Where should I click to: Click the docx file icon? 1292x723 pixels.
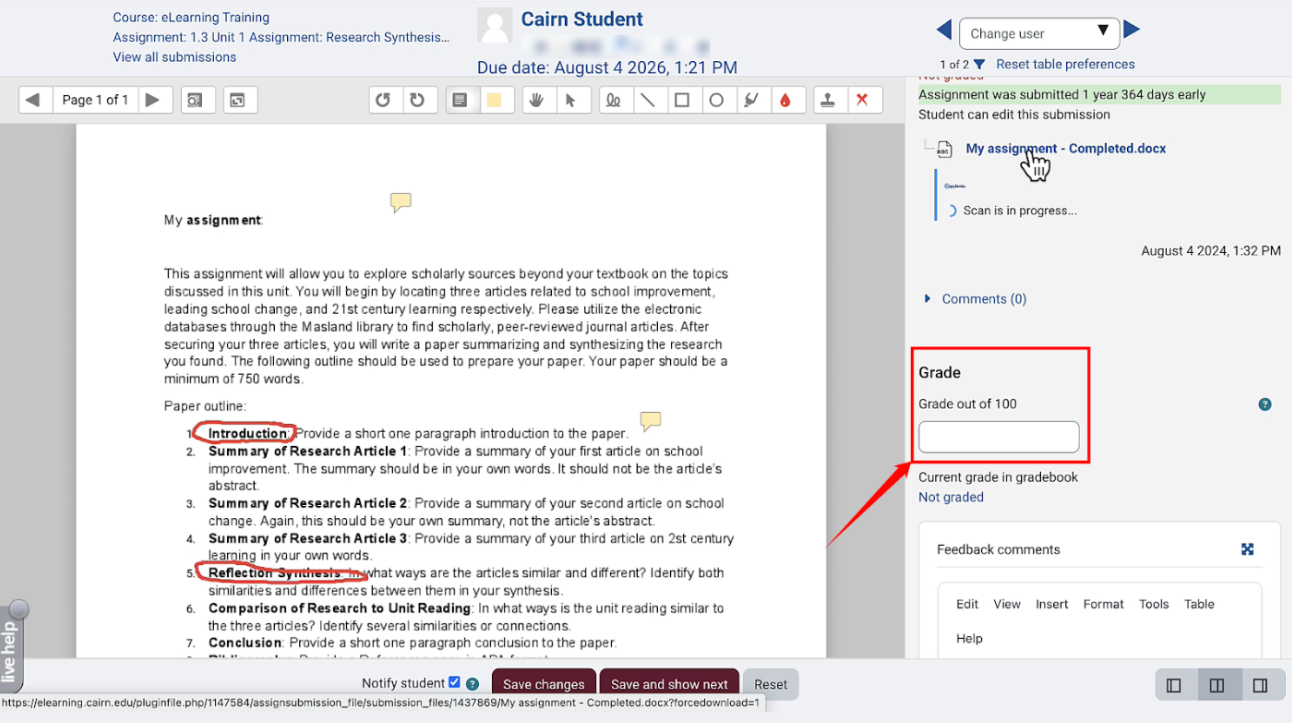click(944, 149)
